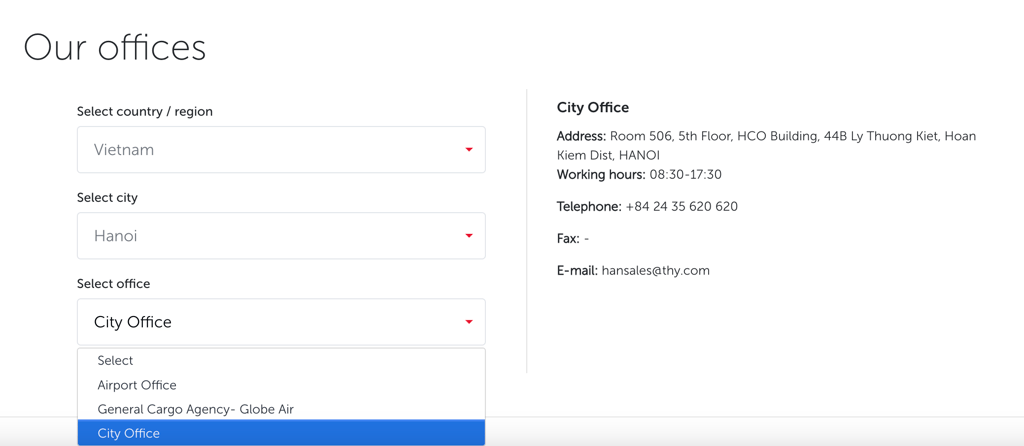Open the Vietnam country dropdown
Viewport: 1024px width, 446px height.
click(280, 150)
